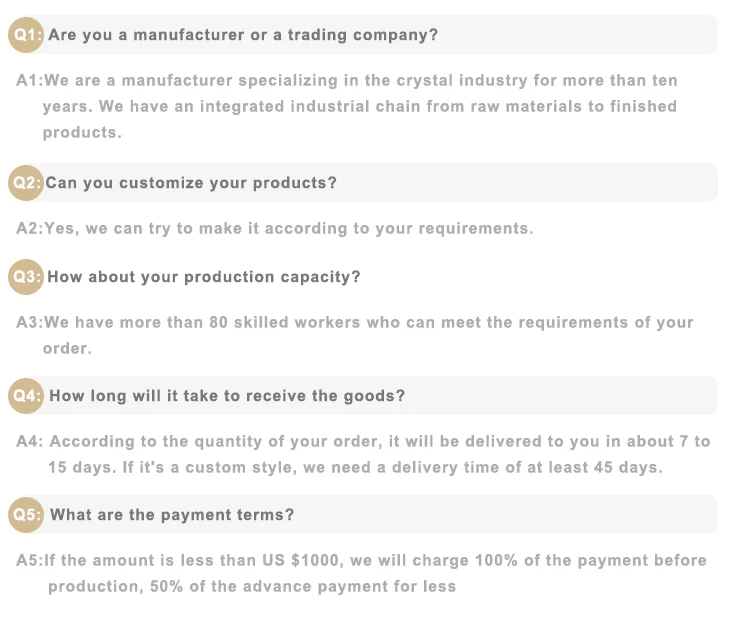The image size is (750, 633).
Task: Click the A4 line about 45 days custom style
Action: 355,467
